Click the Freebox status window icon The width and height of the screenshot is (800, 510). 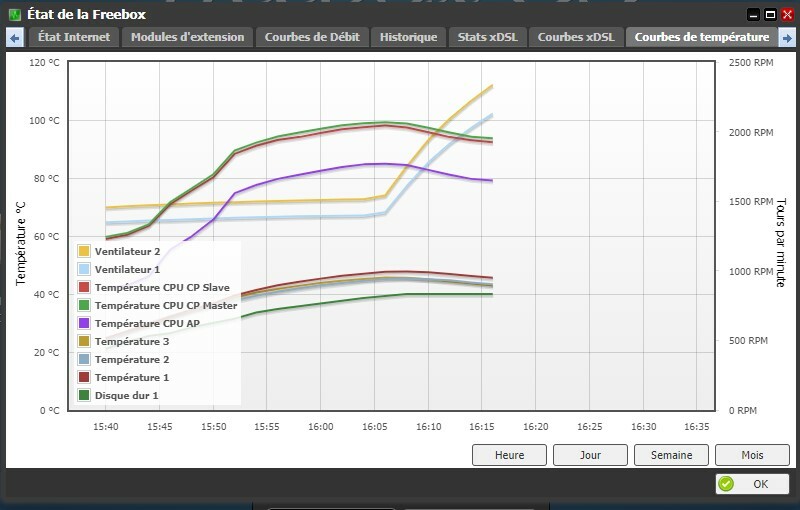15,14
